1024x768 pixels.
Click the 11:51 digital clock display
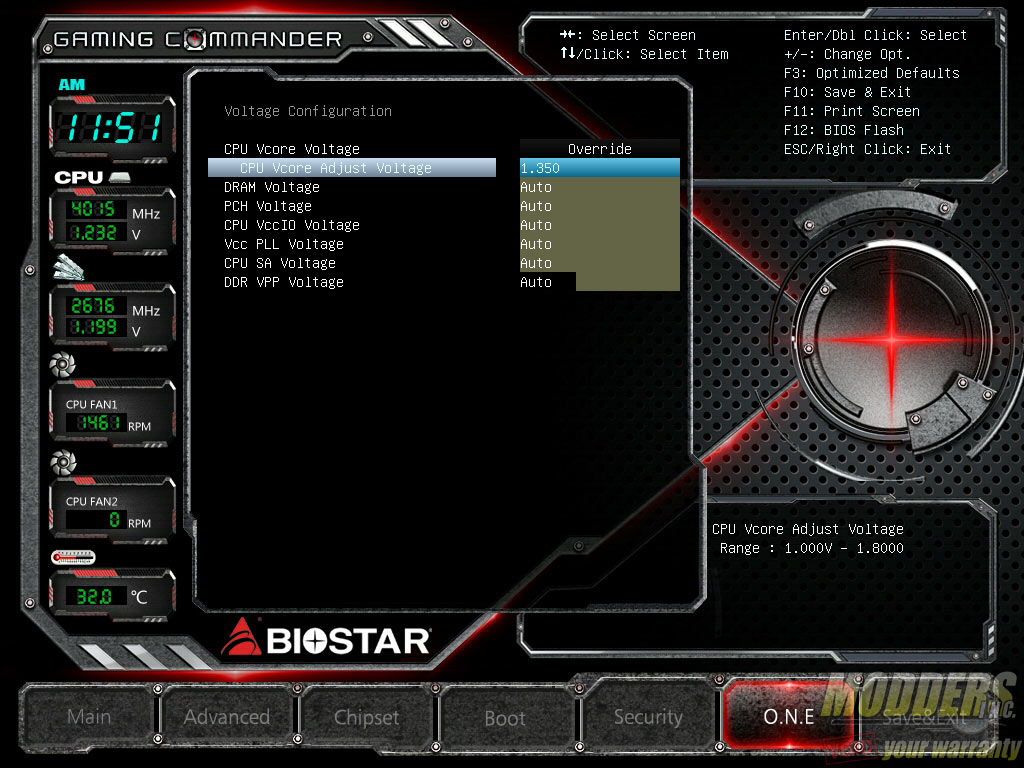(113, 127)
